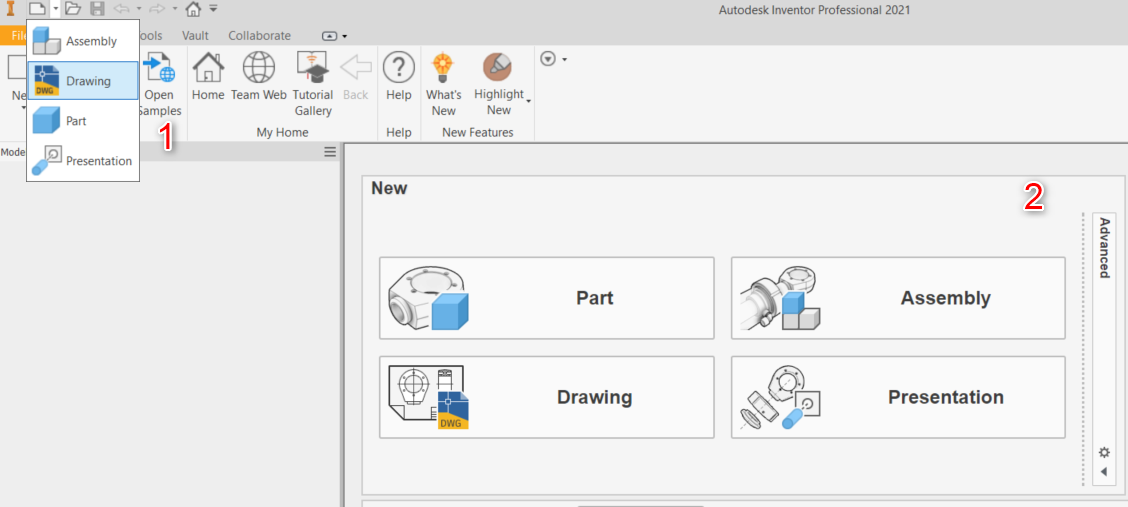Click the Assembly thumbnail image in New panel
Viewport: 1128px width, 507px height.
[780, 298]
